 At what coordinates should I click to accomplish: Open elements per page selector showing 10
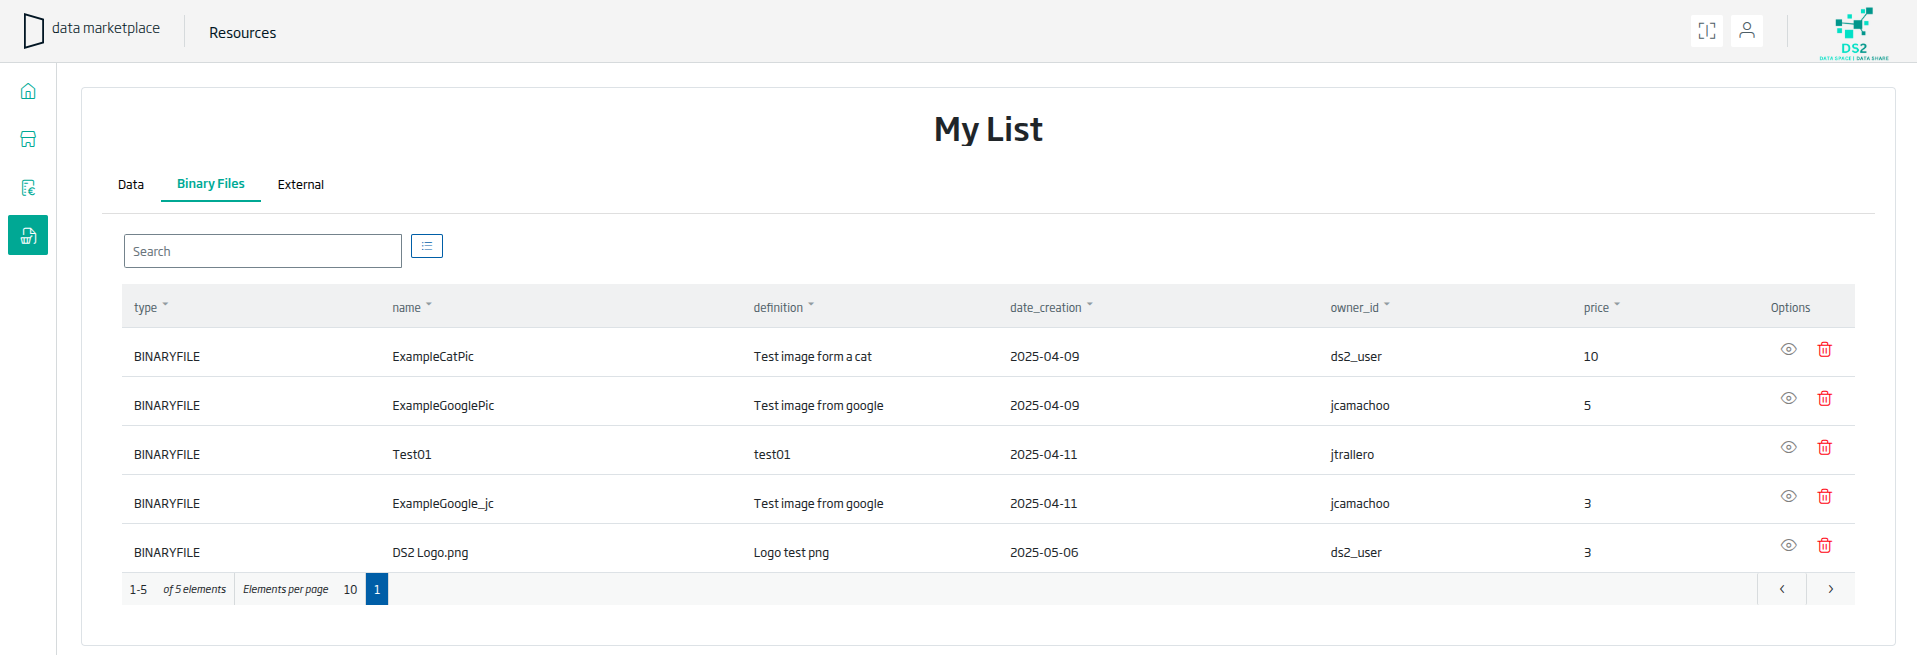pos(350,589)
